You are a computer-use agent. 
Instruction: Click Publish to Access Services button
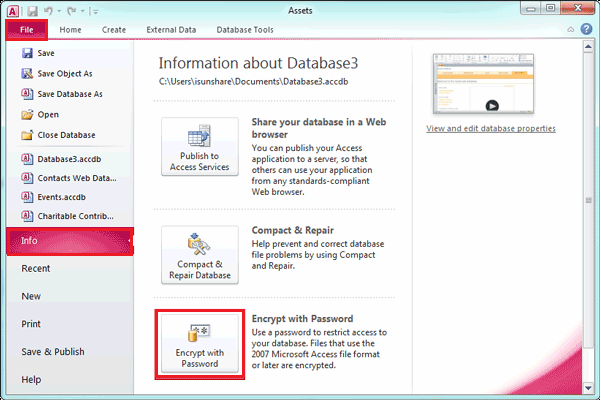pyautogui.click(x=200, y=147)
